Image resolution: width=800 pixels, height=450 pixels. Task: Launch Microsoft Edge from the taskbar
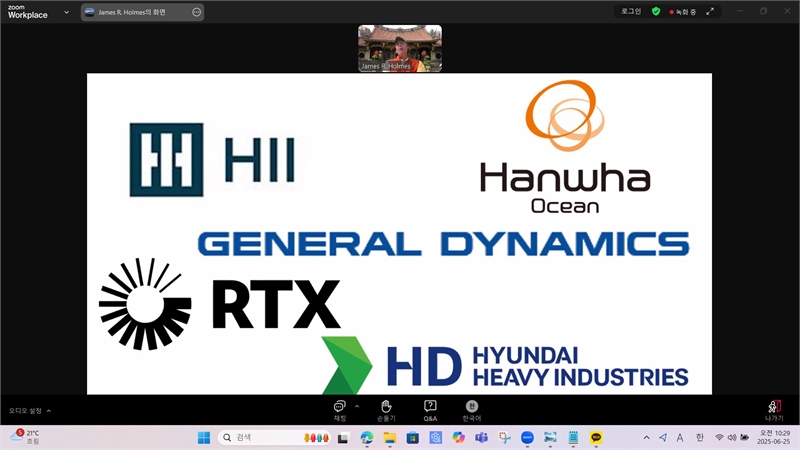click(366, 438)
